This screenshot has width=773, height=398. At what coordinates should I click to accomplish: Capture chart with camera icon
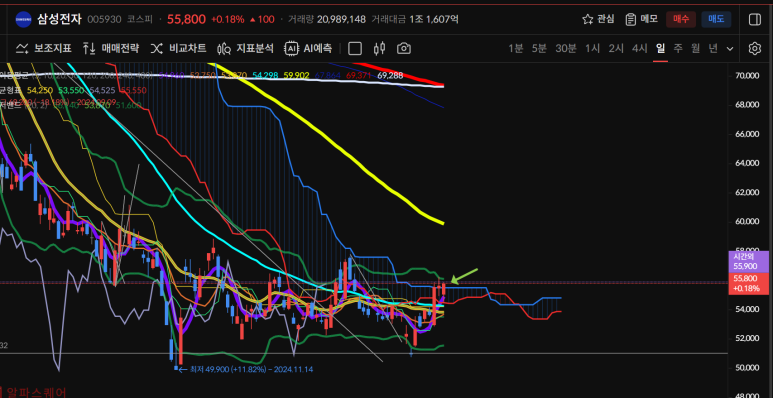pyautogui.click(x=404, y=48)
